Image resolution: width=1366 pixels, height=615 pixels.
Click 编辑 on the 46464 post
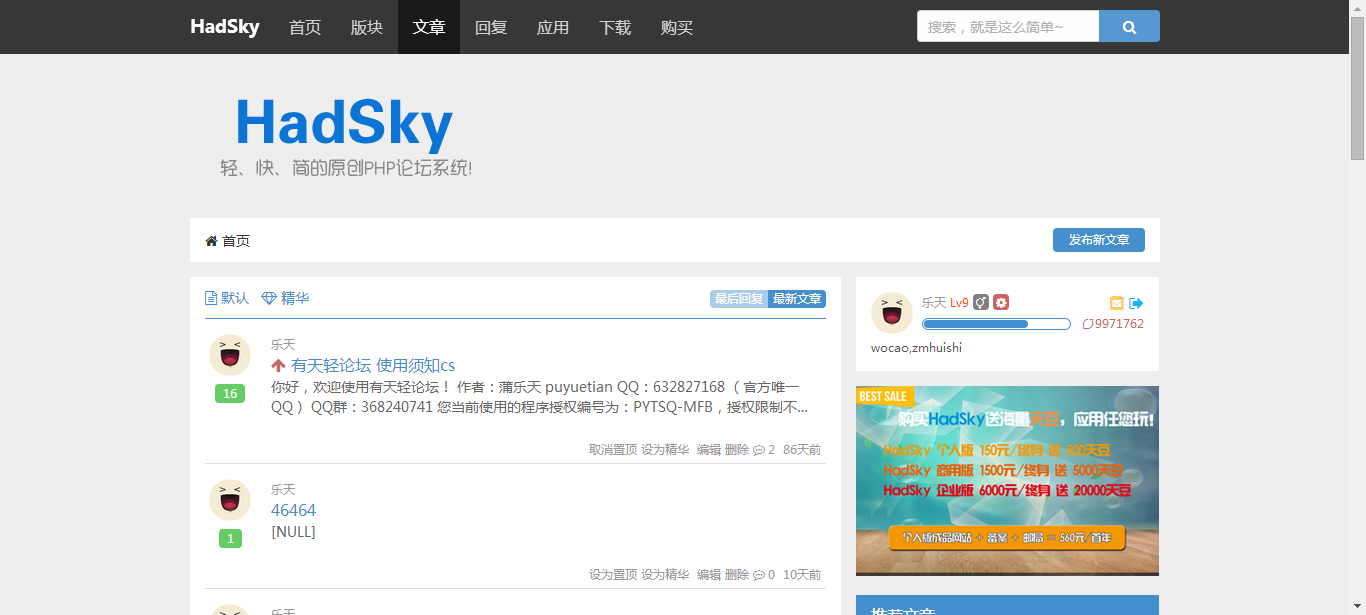tap(709, 575)
